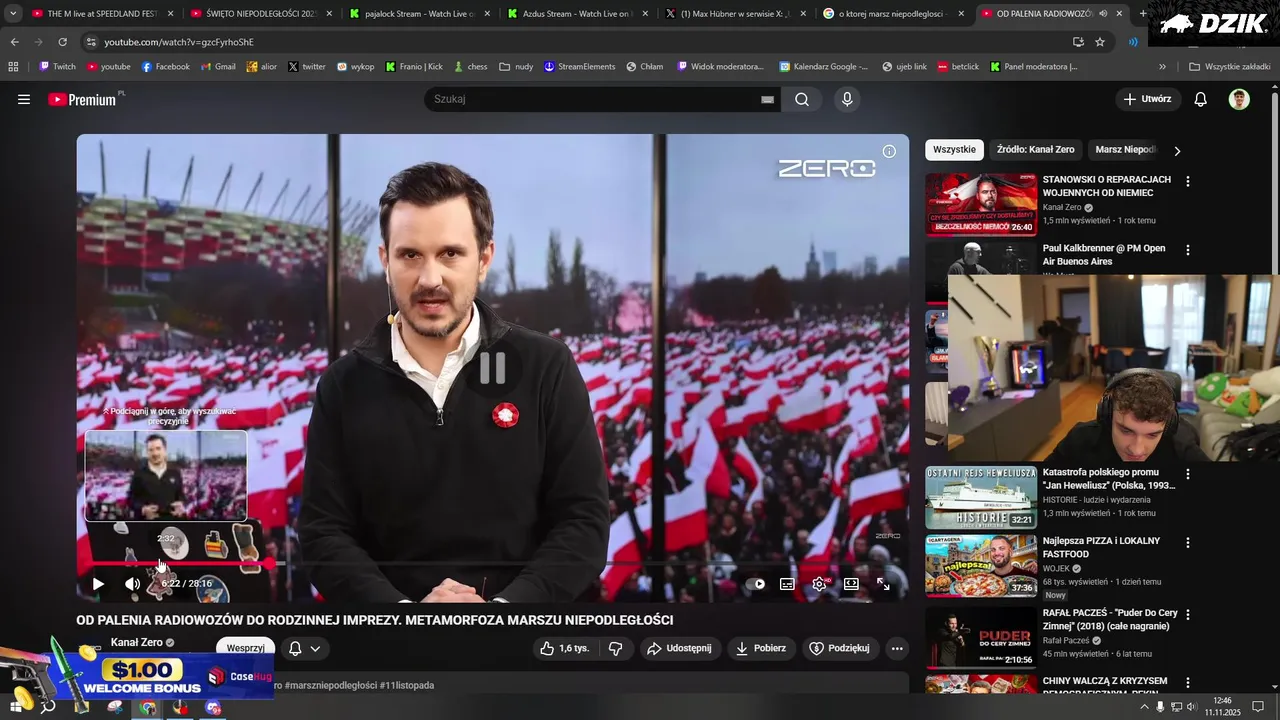
Task: Open site information icon in address bar
Action: pyautogui.click(x=90, y=42)
